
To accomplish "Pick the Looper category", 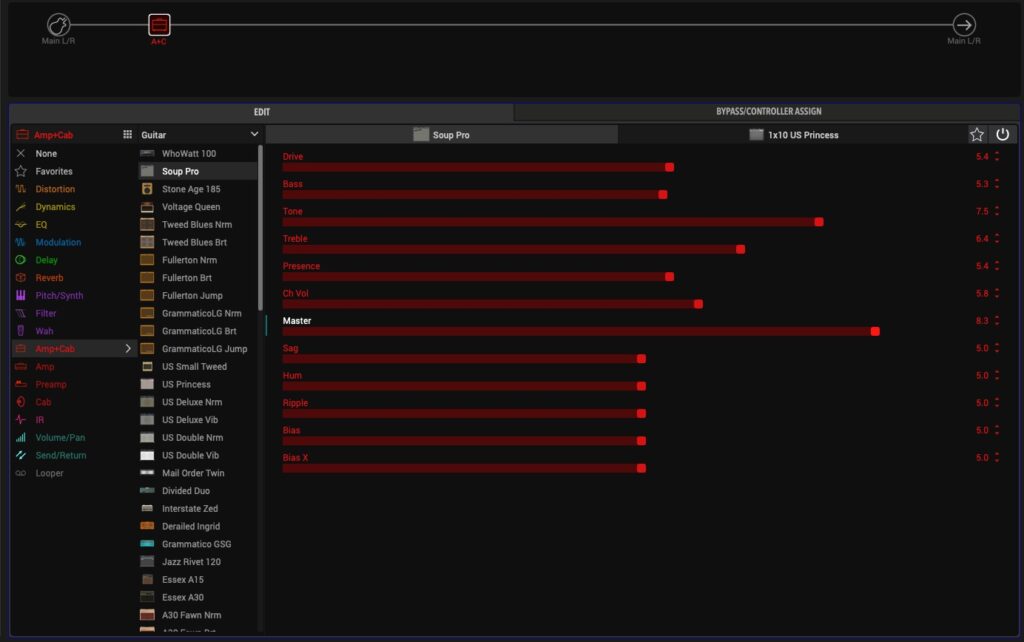I will coord(49,473).
